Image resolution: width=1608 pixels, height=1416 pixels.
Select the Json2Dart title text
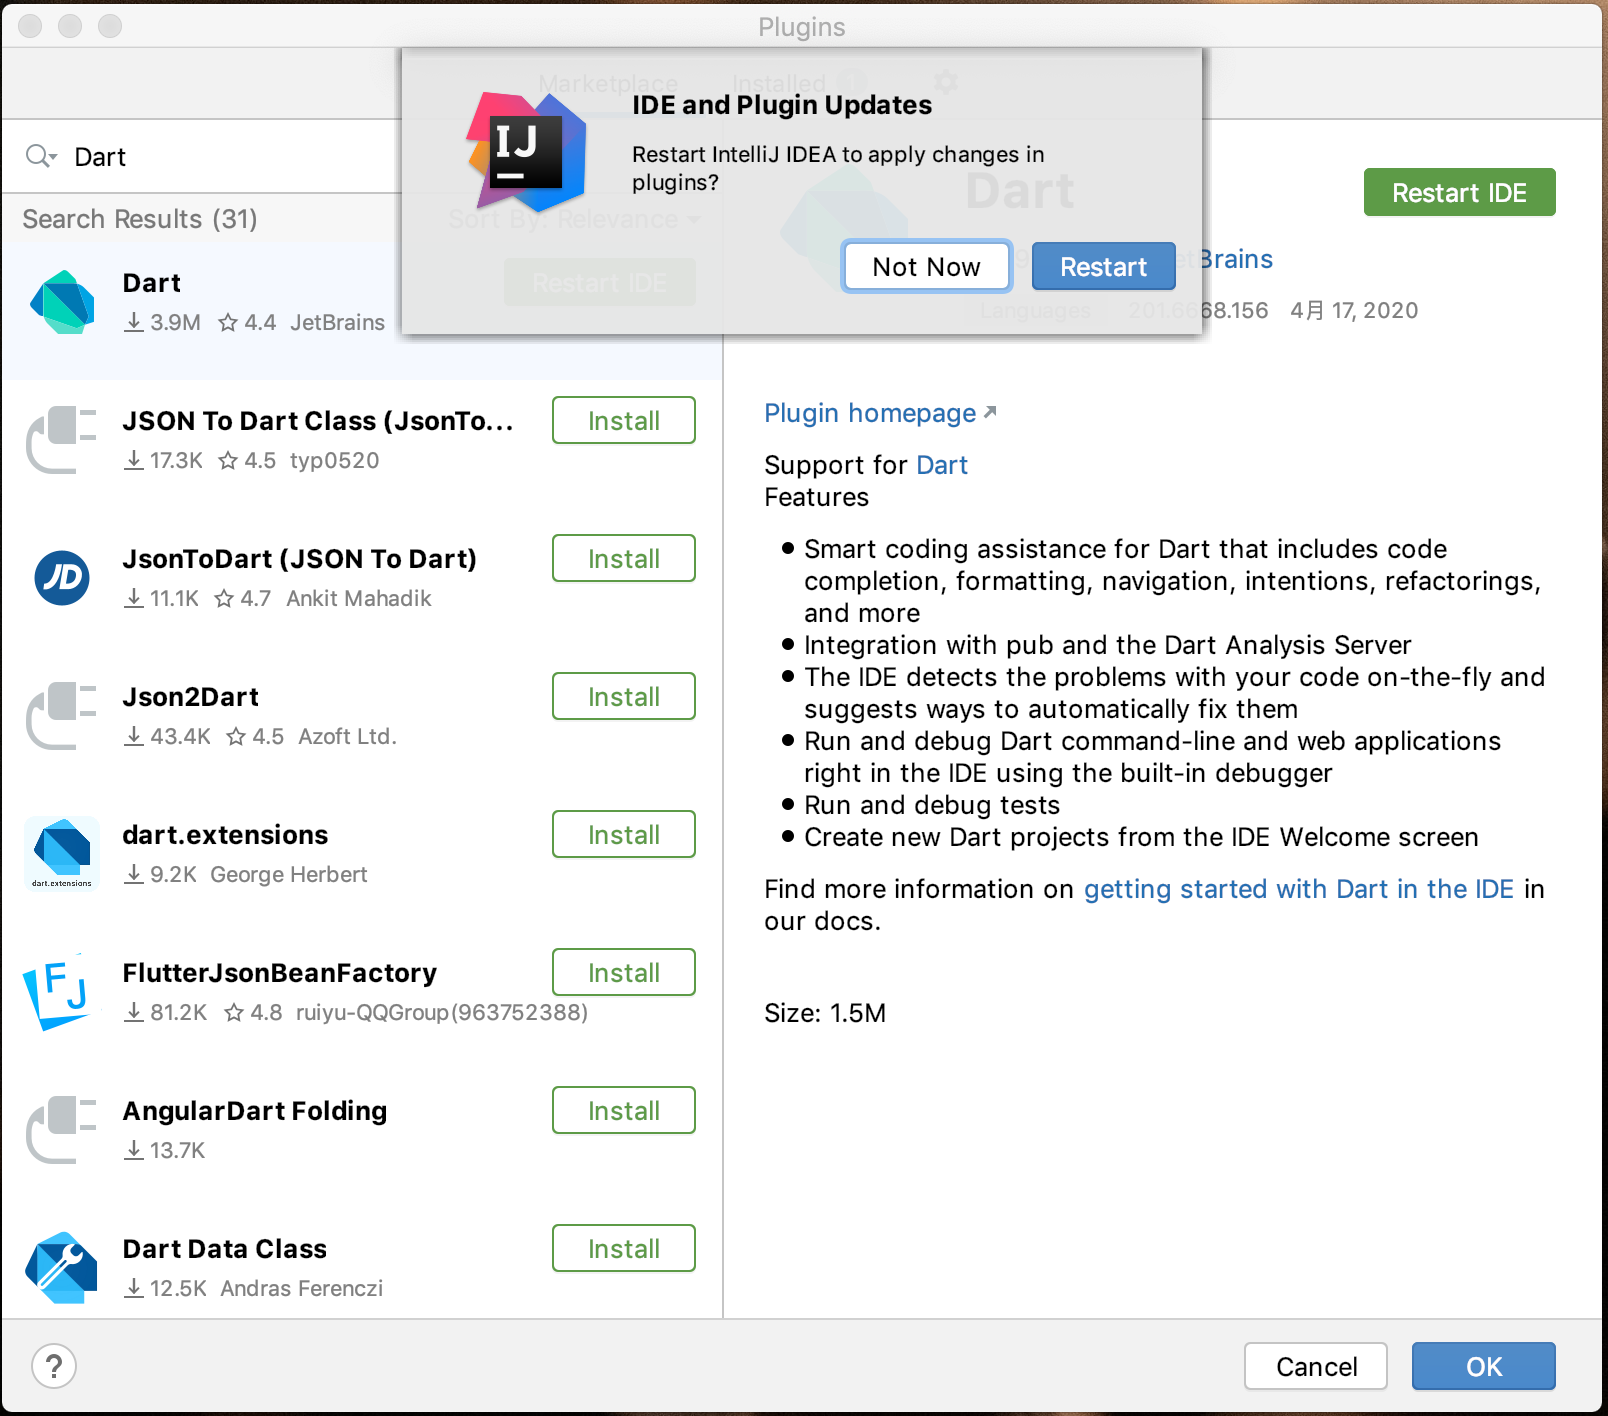tap(190, 697)
